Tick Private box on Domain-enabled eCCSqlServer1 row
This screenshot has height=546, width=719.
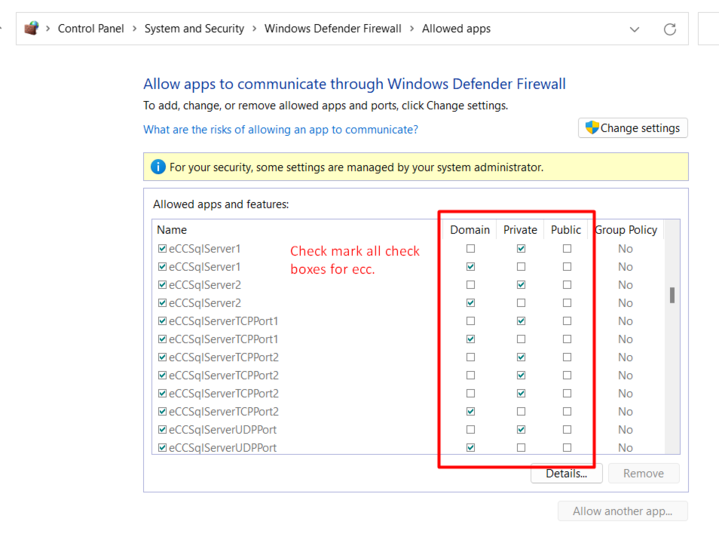521,267
